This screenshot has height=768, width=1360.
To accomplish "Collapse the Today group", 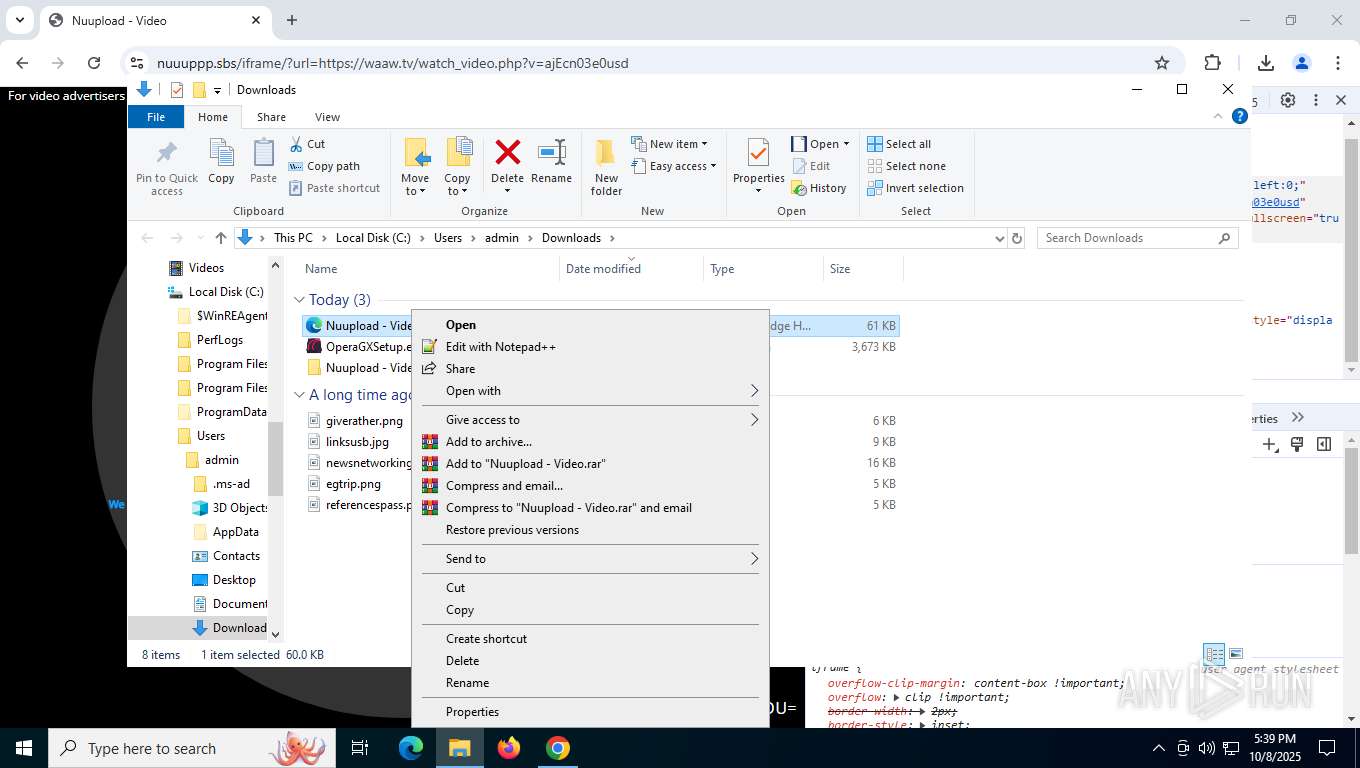I will coord(299,300).
